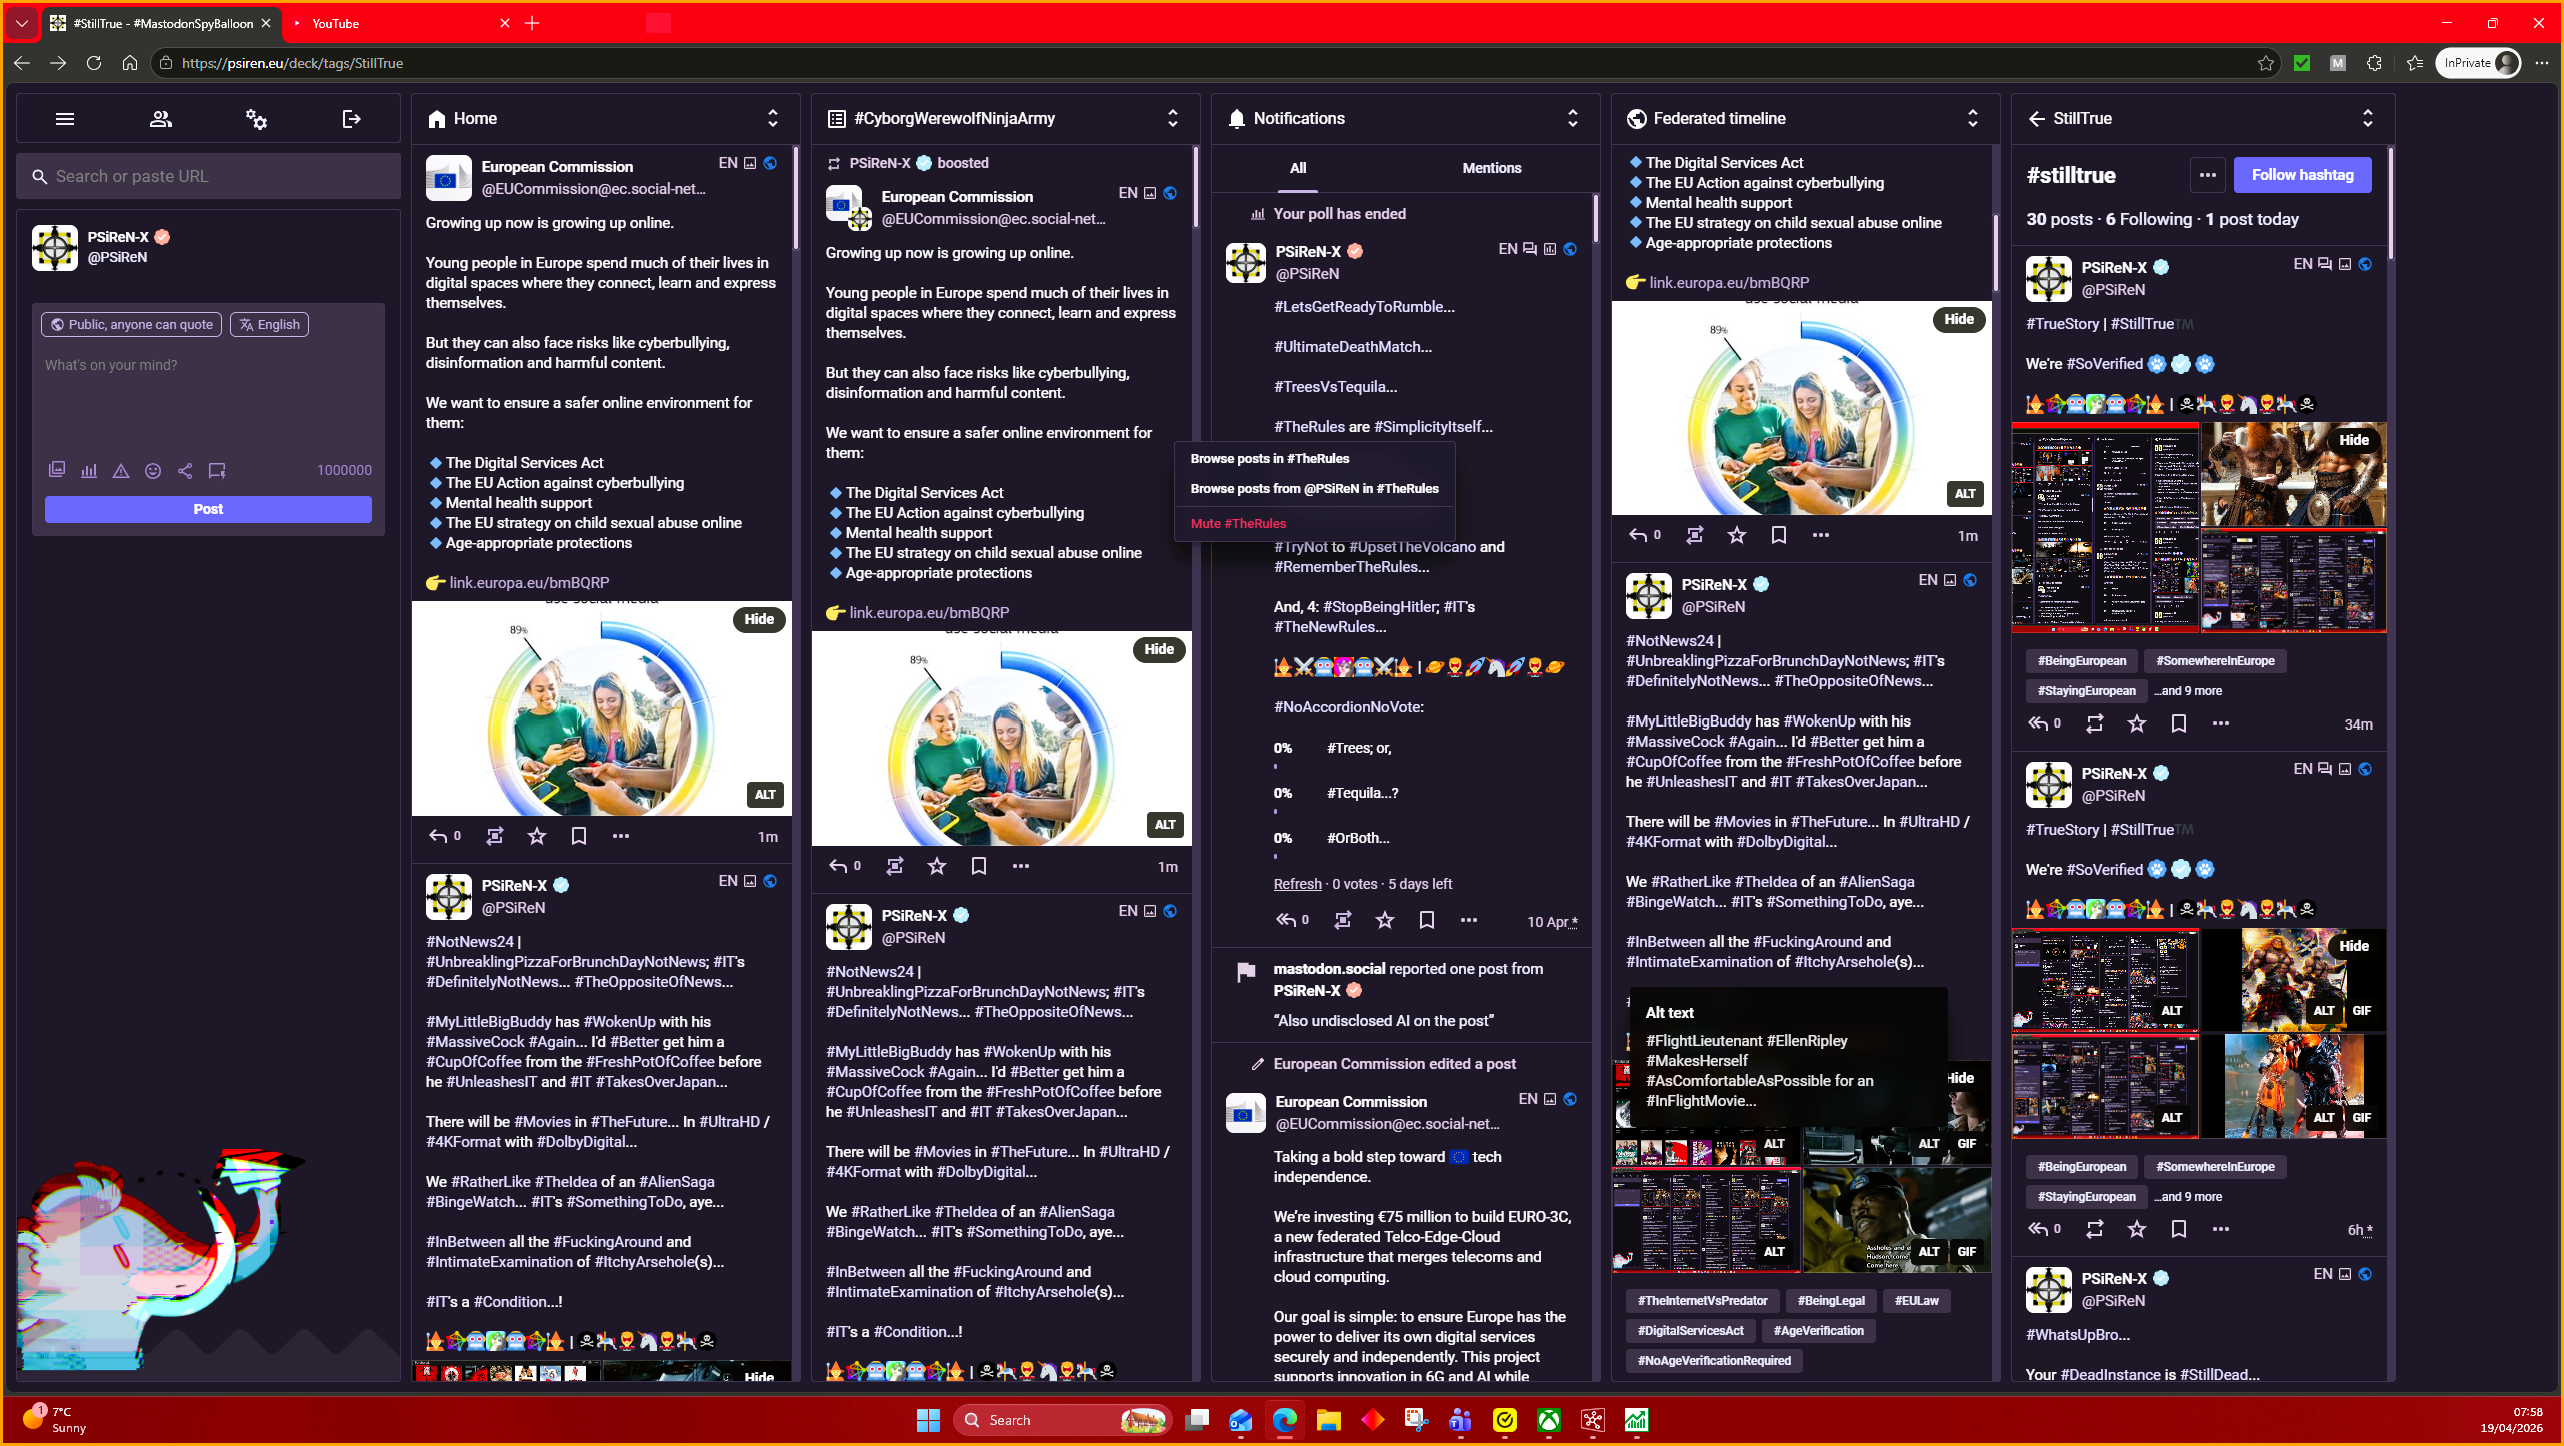Click the share icon in compose toolbar

pos(185,470)
